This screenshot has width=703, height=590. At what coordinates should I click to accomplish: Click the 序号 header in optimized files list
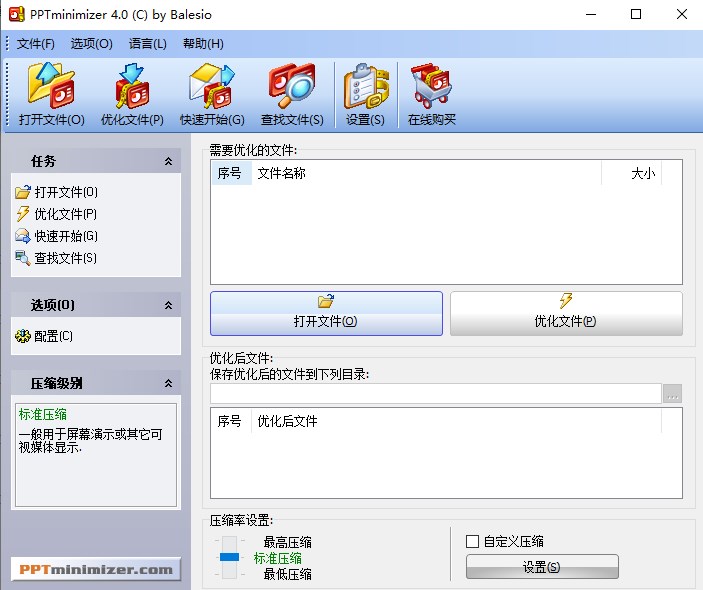(231, 421)
